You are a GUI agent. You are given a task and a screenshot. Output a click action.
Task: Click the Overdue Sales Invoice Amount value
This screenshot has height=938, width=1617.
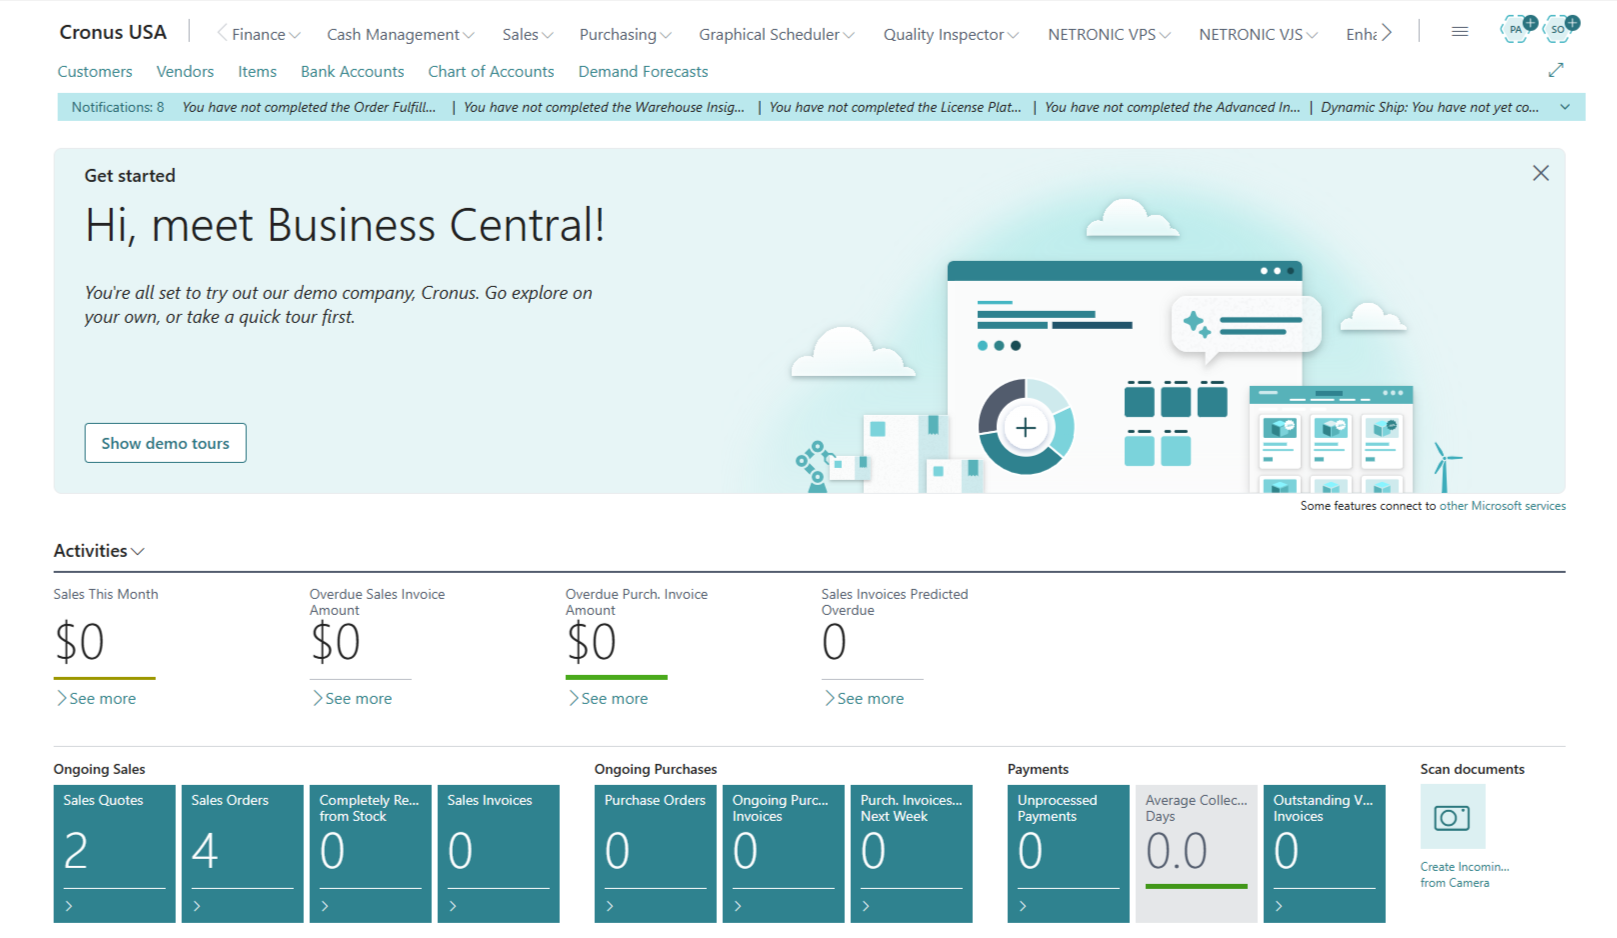[x=335, y=642]
